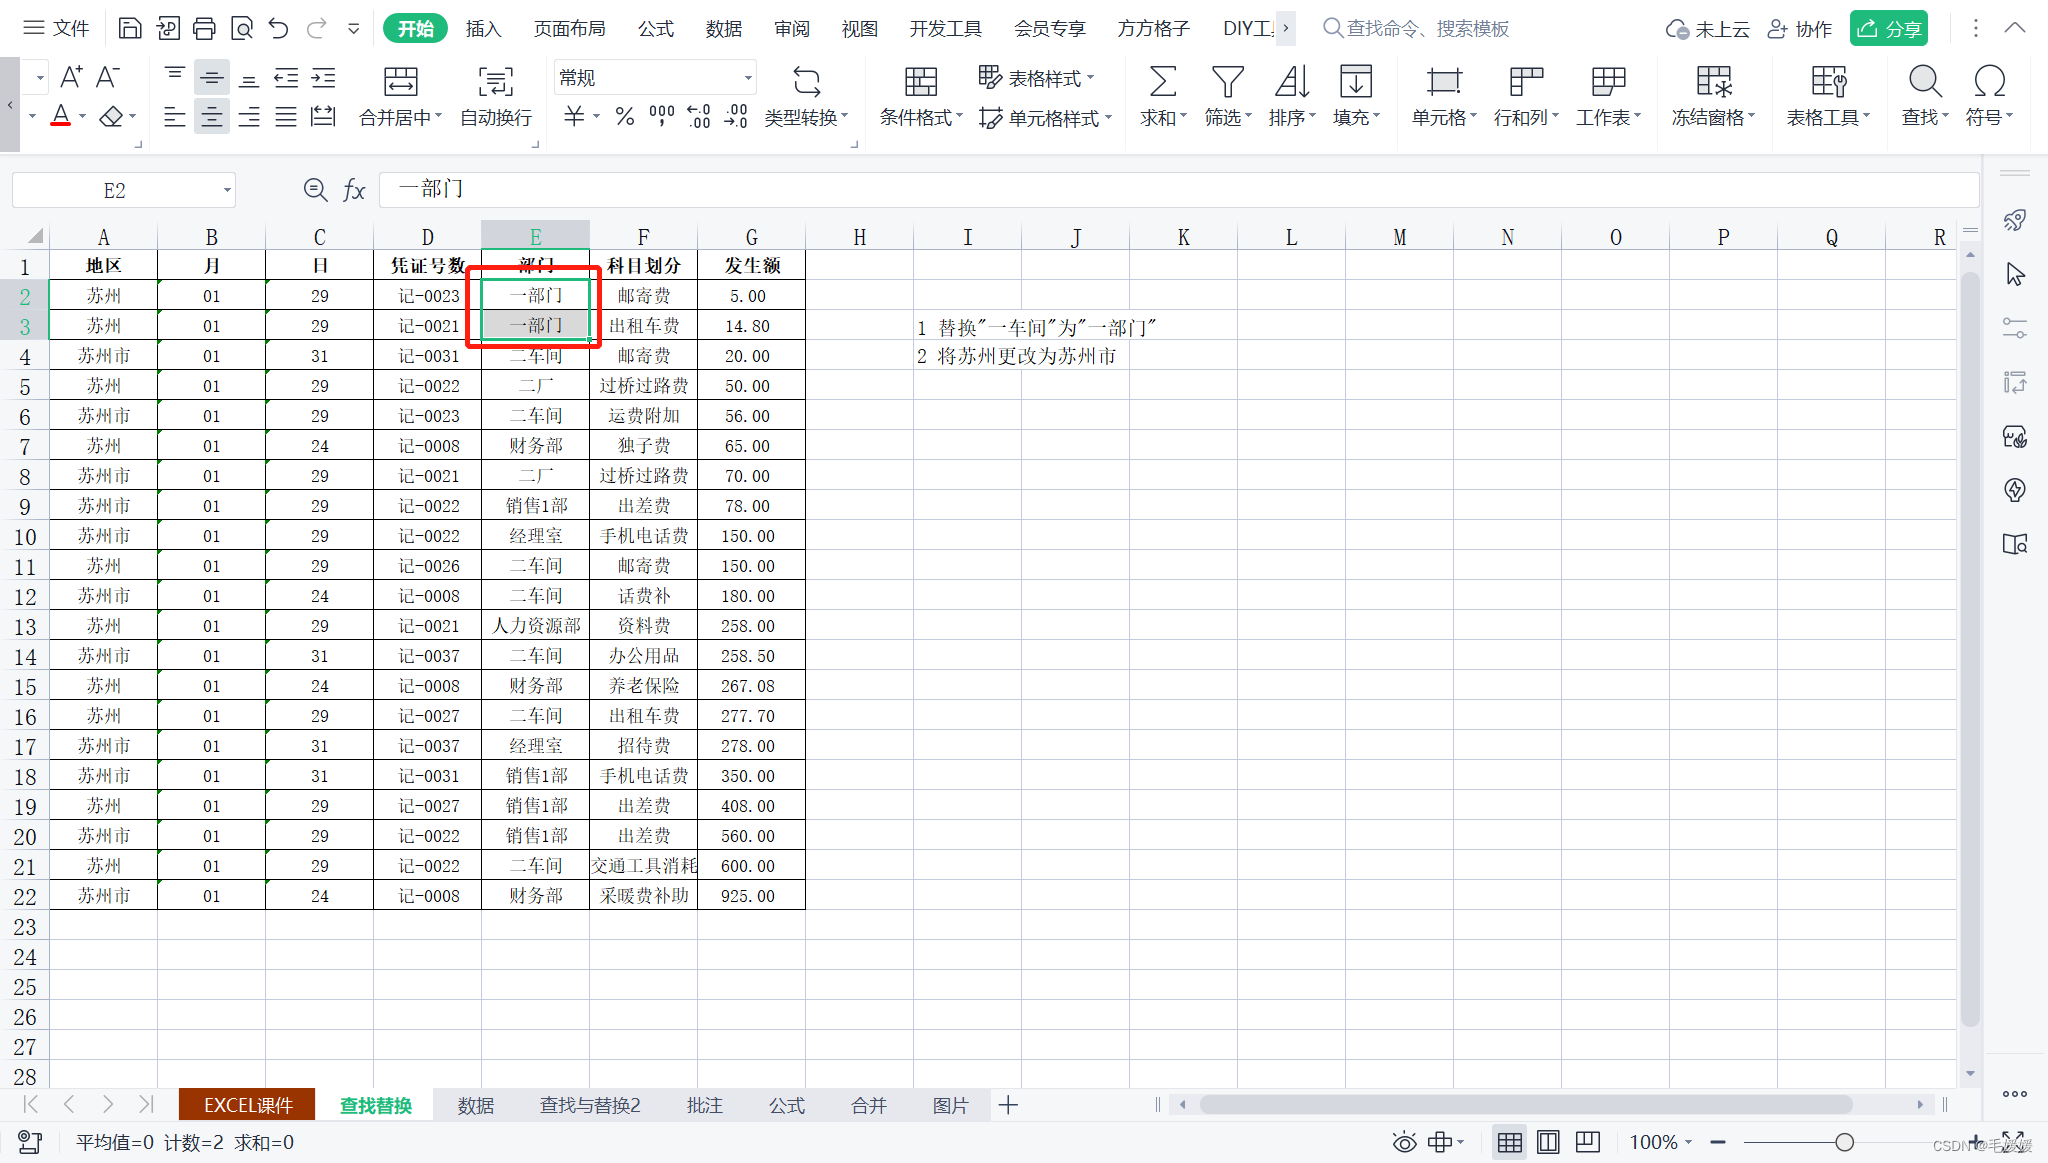Click the 协作 collaborate button
This screenshot has width=2048, height=1163.
tap(1800, 29)
